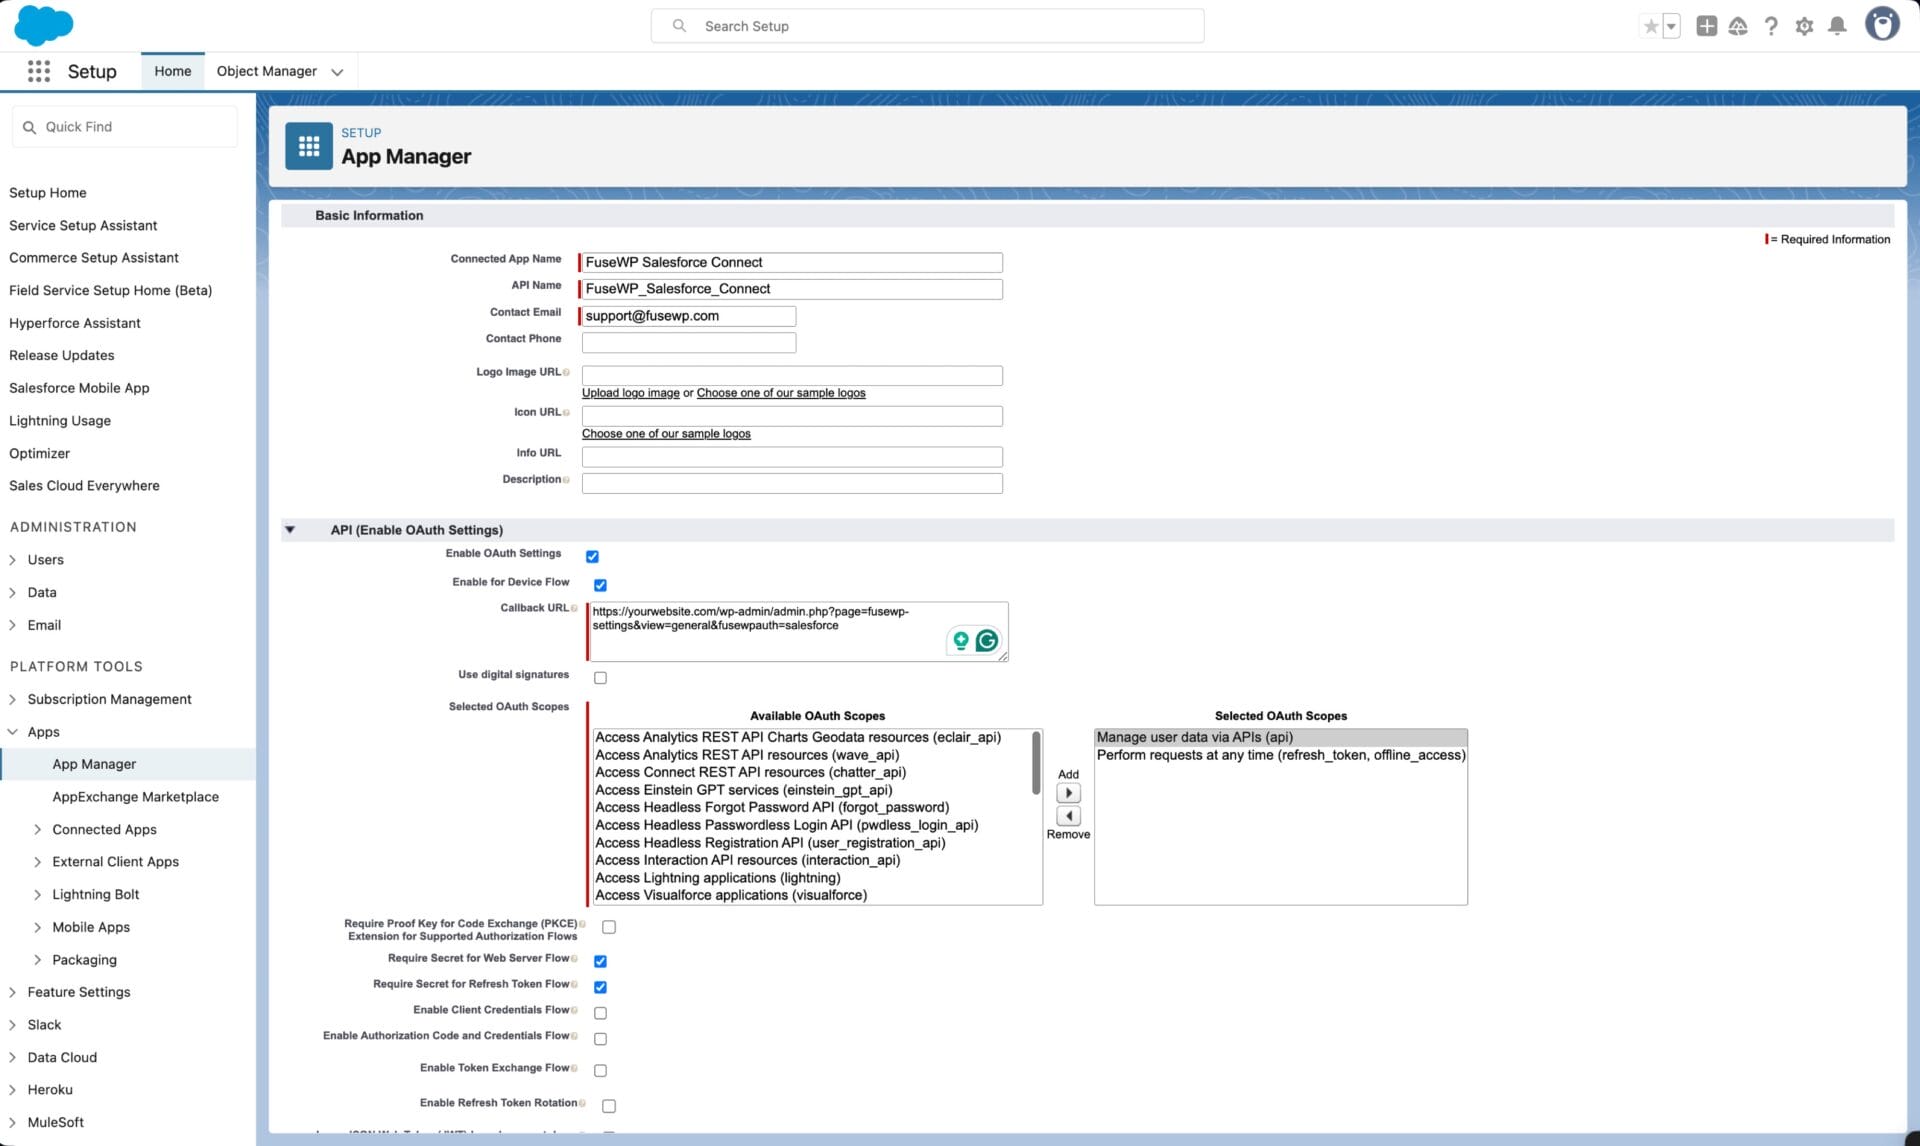Click sample logos link under Logo Image URL

[x=781, y=393]
